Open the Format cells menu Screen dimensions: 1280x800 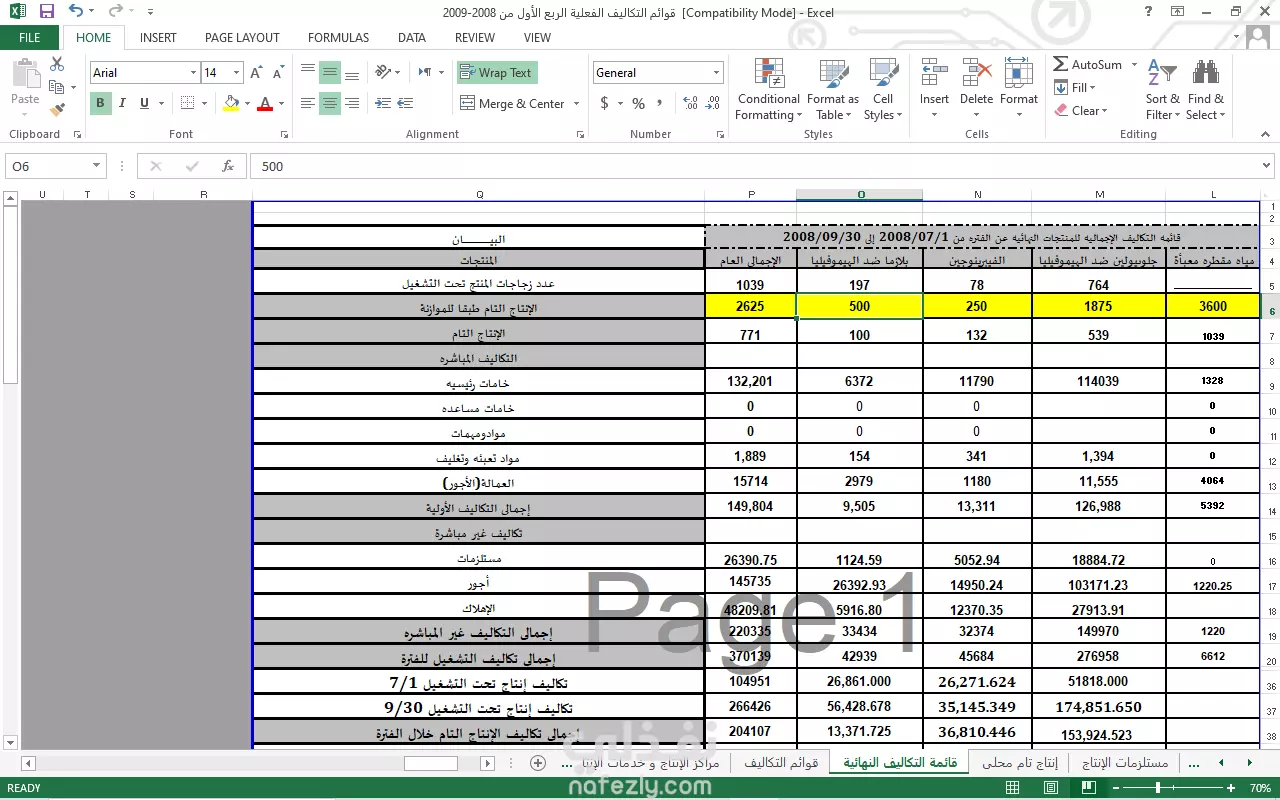1018,90
